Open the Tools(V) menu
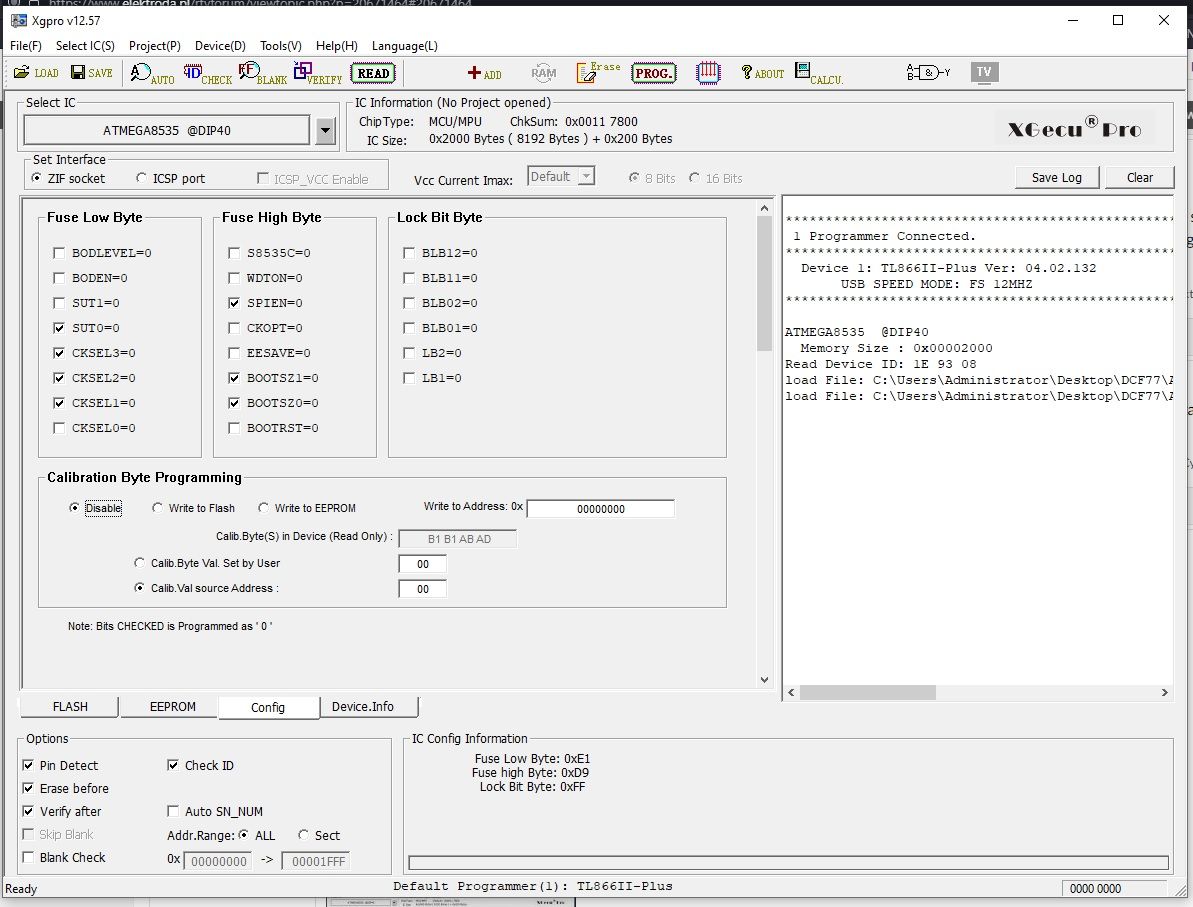Screen dimensions: 1193x907 pyautogui.click(x=281, y=46)
